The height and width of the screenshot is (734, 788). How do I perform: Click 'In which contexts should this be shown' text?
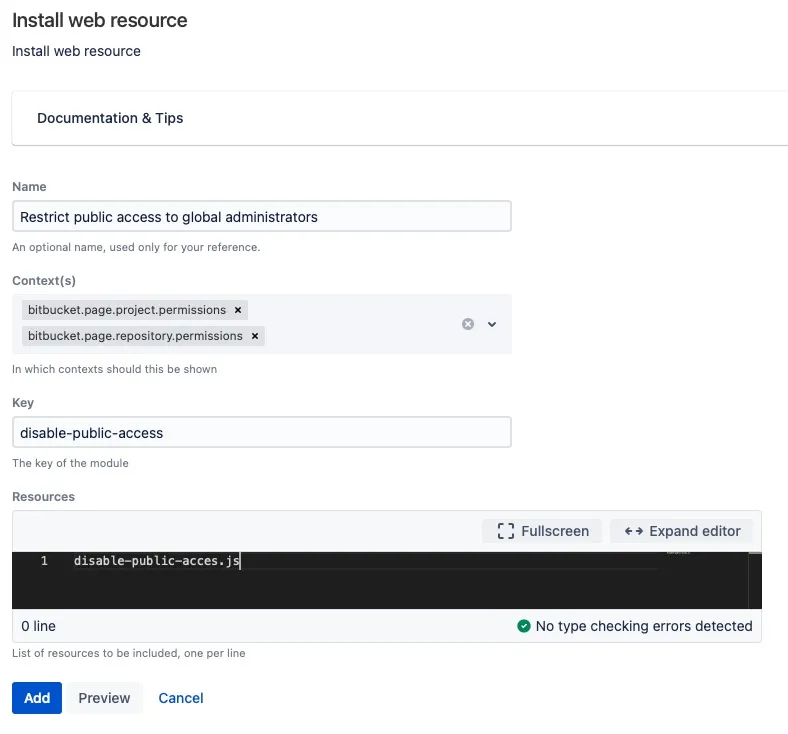[115, 369]
